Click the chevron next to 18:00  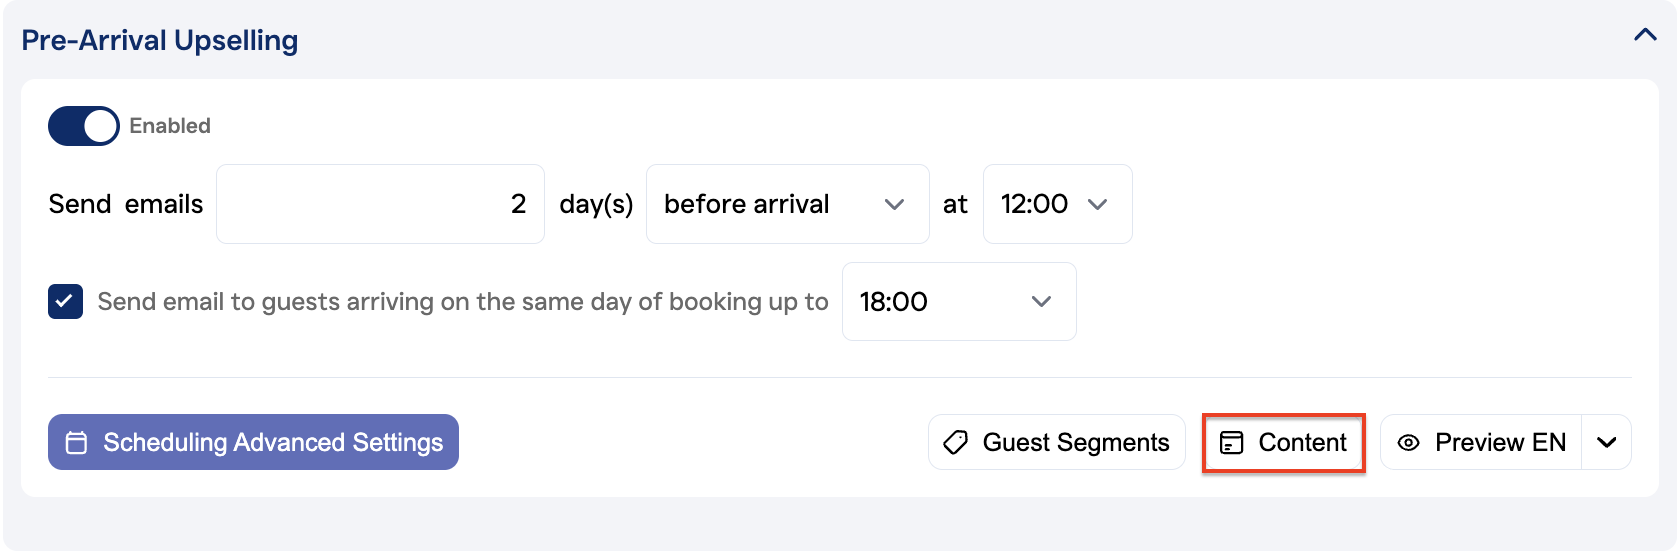pyautogui.click(x=1041, y=301)
